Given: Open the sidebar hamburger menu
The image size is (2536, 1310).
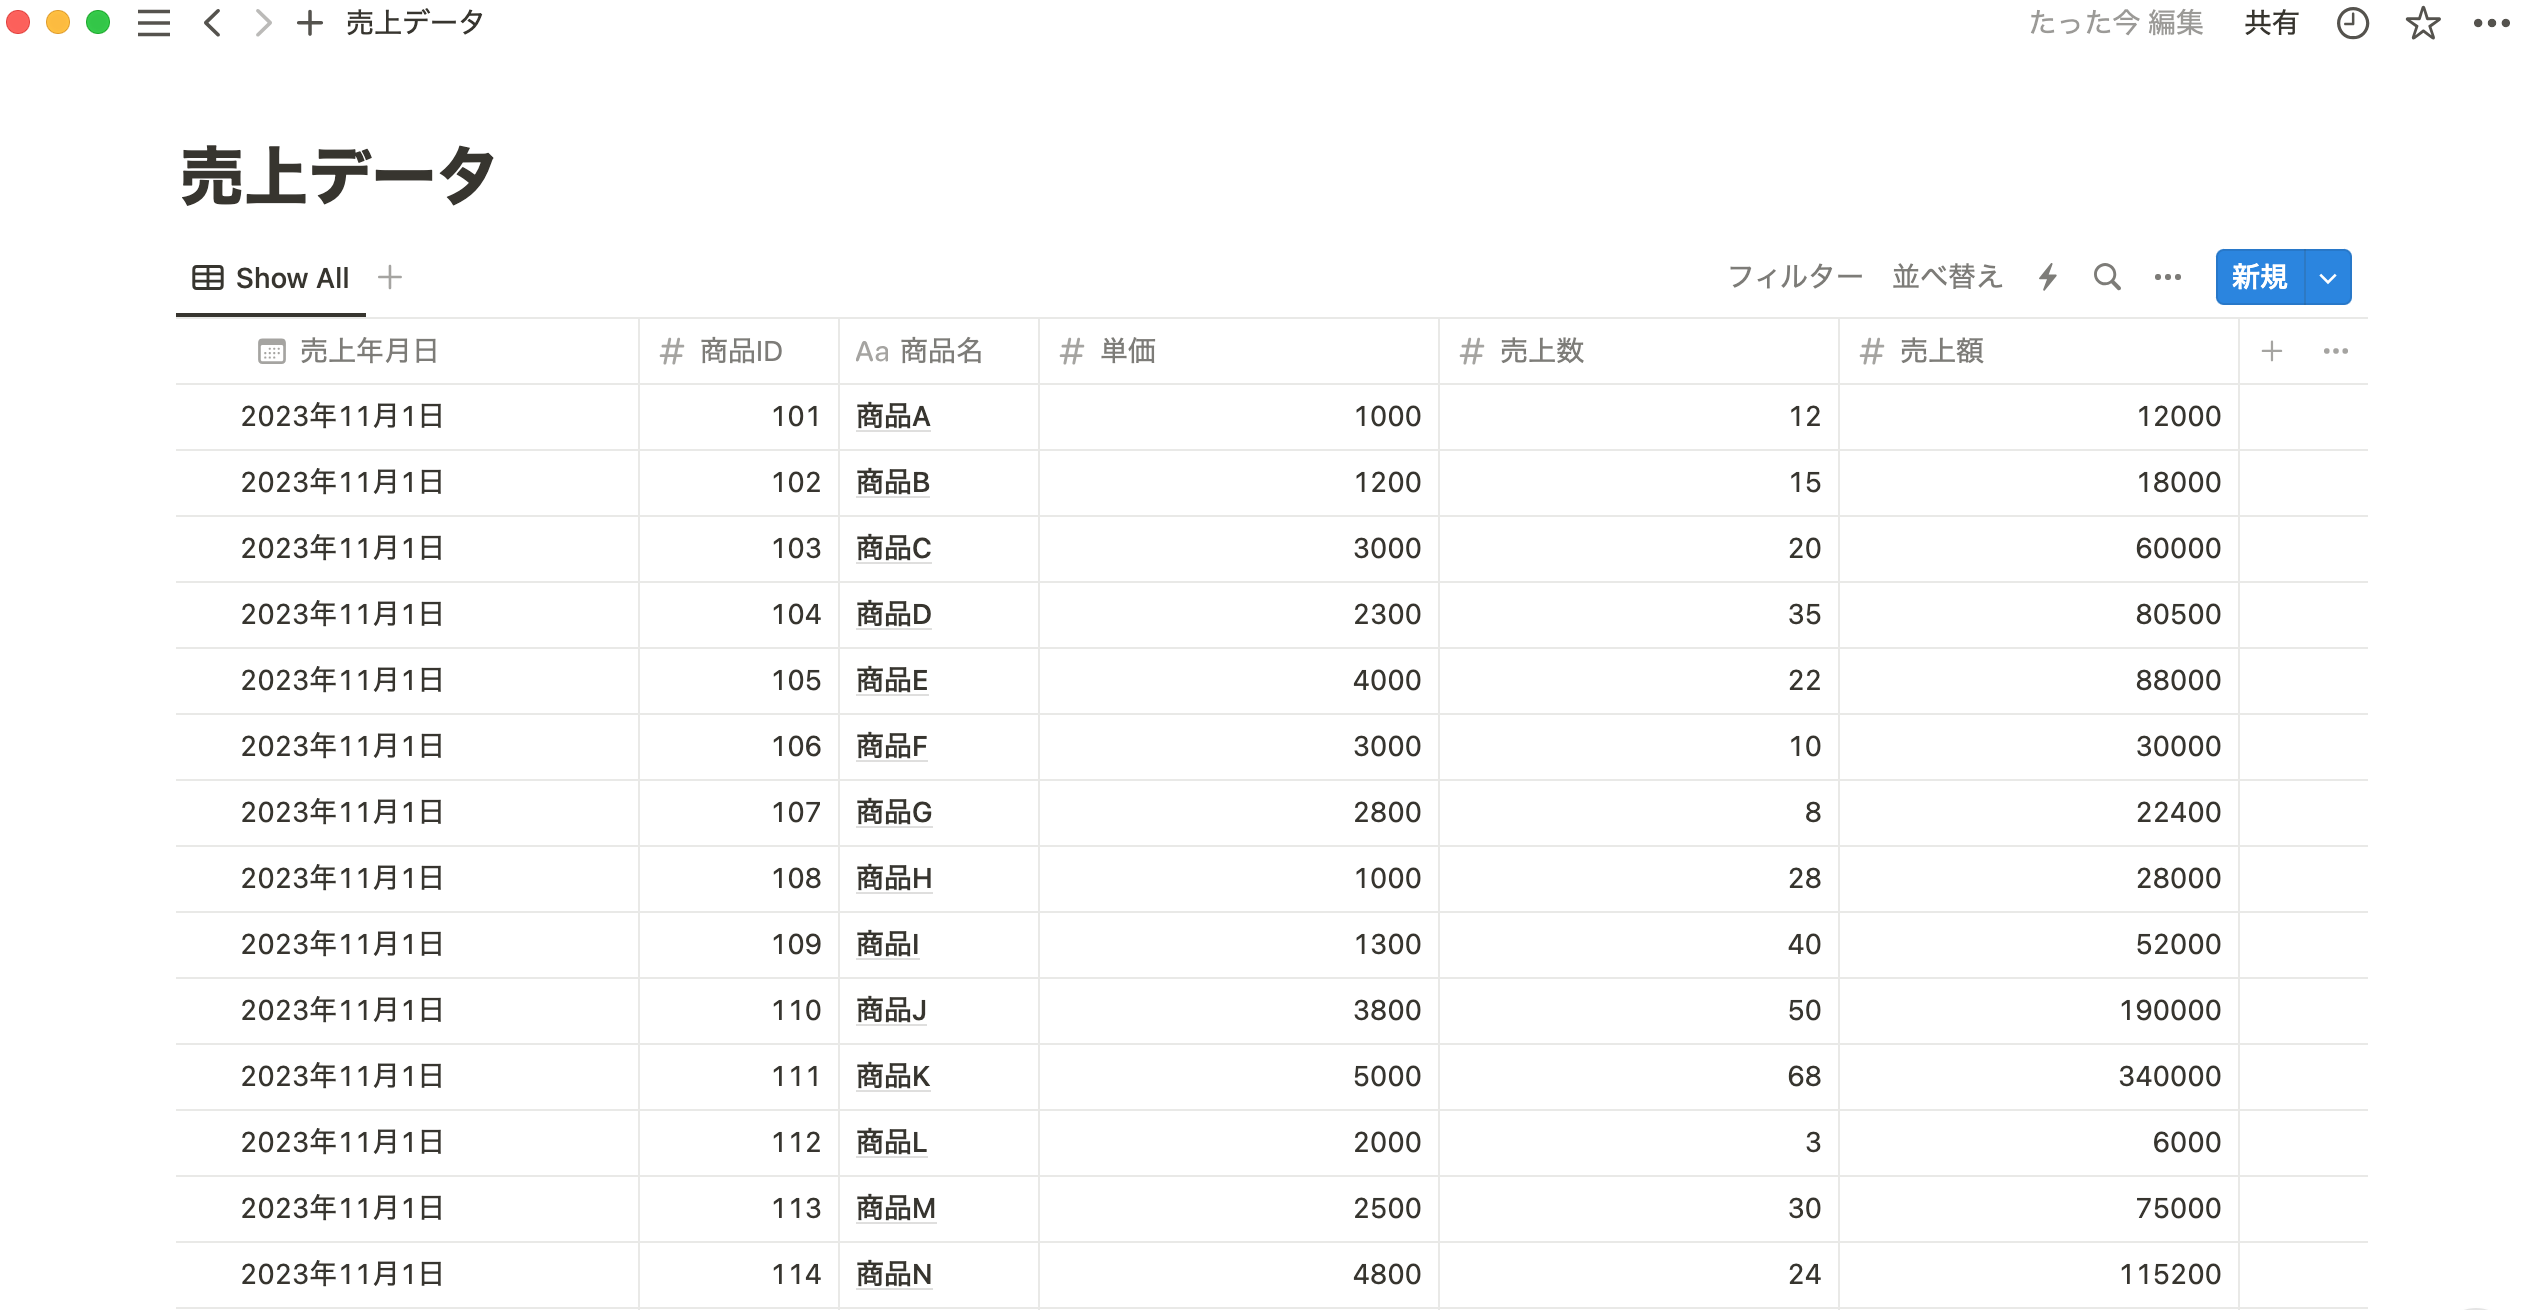Looking at the screenshot, I should point(154,23).
